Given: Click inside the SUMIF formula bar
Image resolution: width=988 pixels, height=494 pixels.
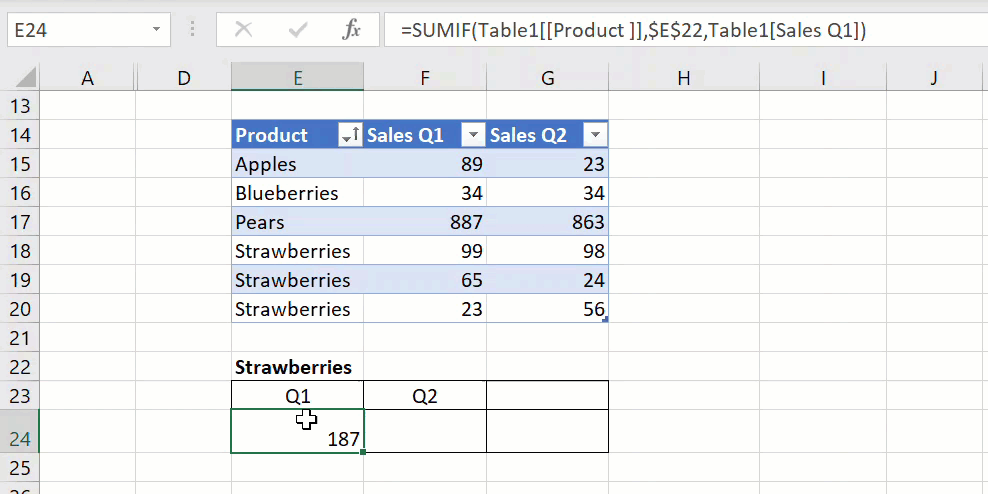Looking at the screenshot, I should [x=680, y=30].
